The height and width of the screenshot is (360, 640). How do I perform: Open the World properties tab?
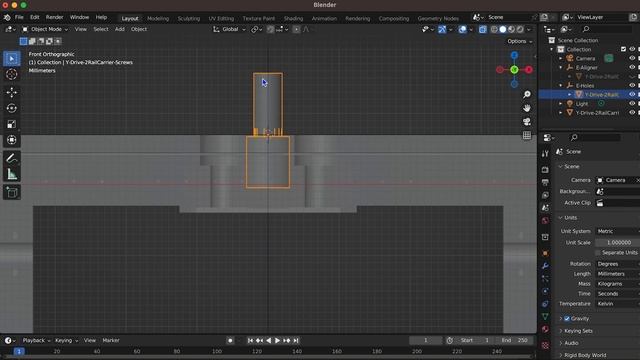pyautogui.click(x=545, y=221)
